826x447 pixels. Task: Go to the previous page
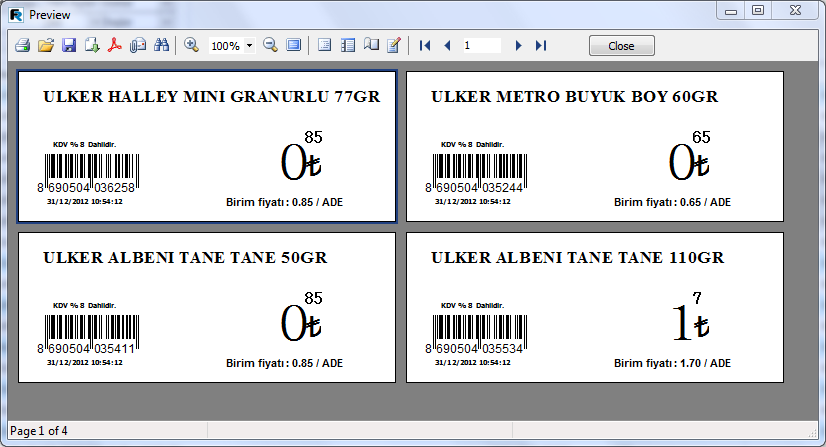point(447,46)
